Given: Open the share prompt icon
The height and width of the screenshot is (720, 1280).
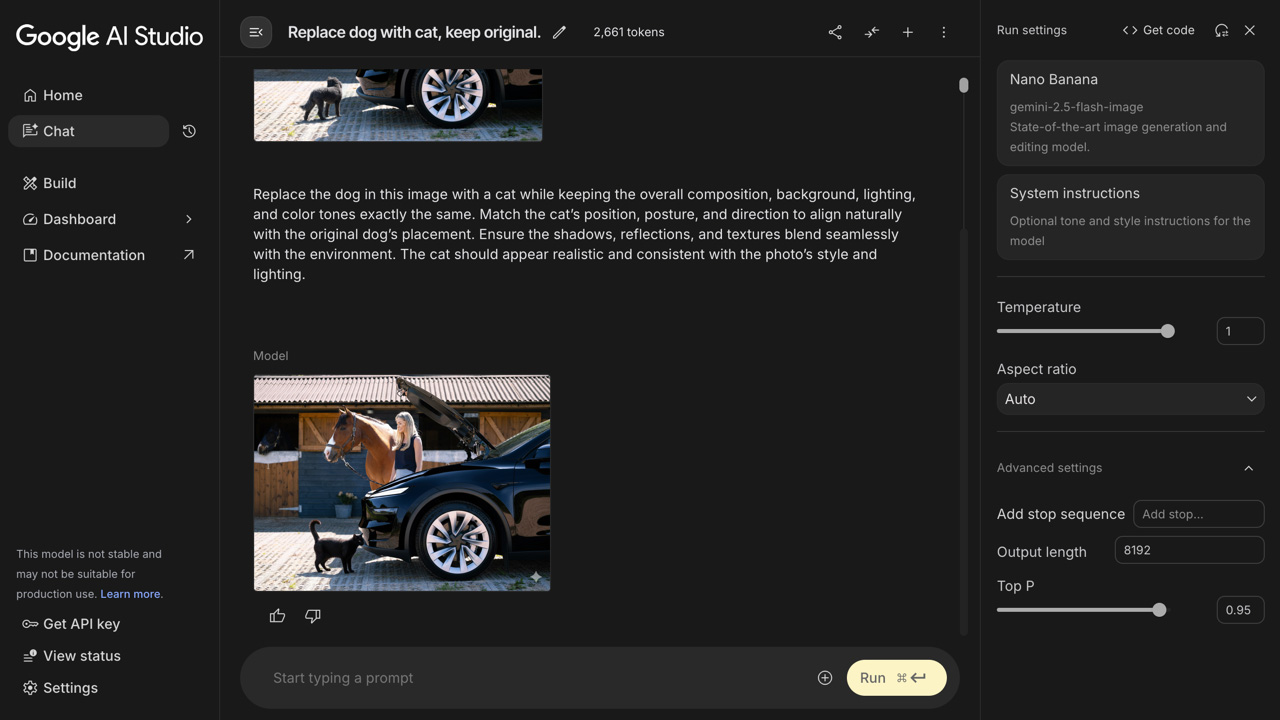Looking at the screenshot, I should tap(835, 32).
